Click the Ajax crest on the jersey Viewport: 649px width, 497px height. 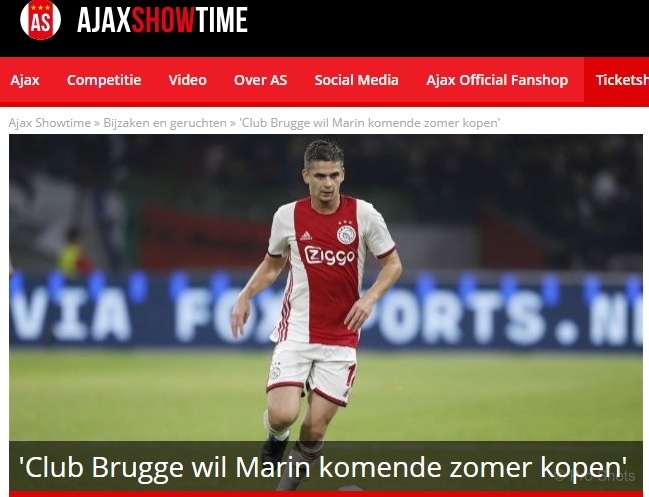point(346,233)
